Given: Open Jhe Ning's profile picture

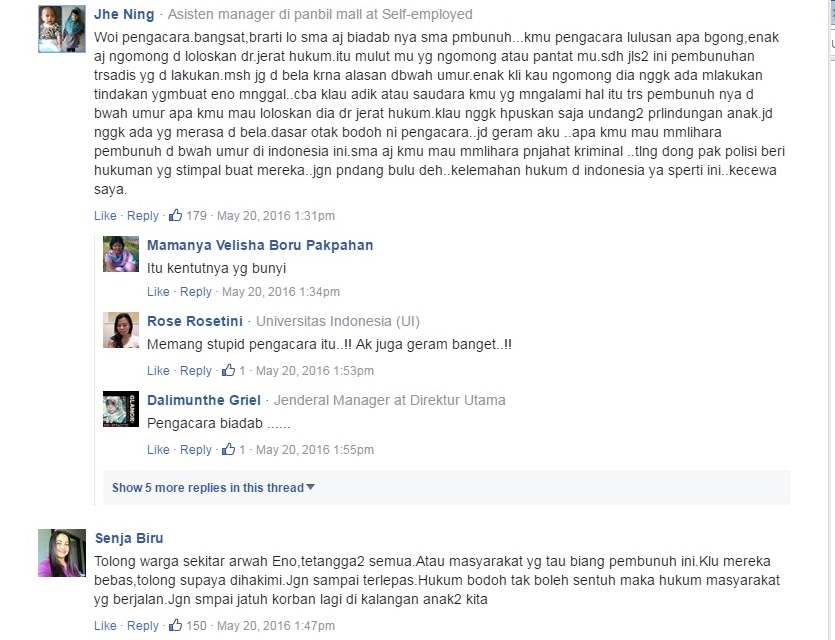Looking at the screenshot, I should (62, 29).
